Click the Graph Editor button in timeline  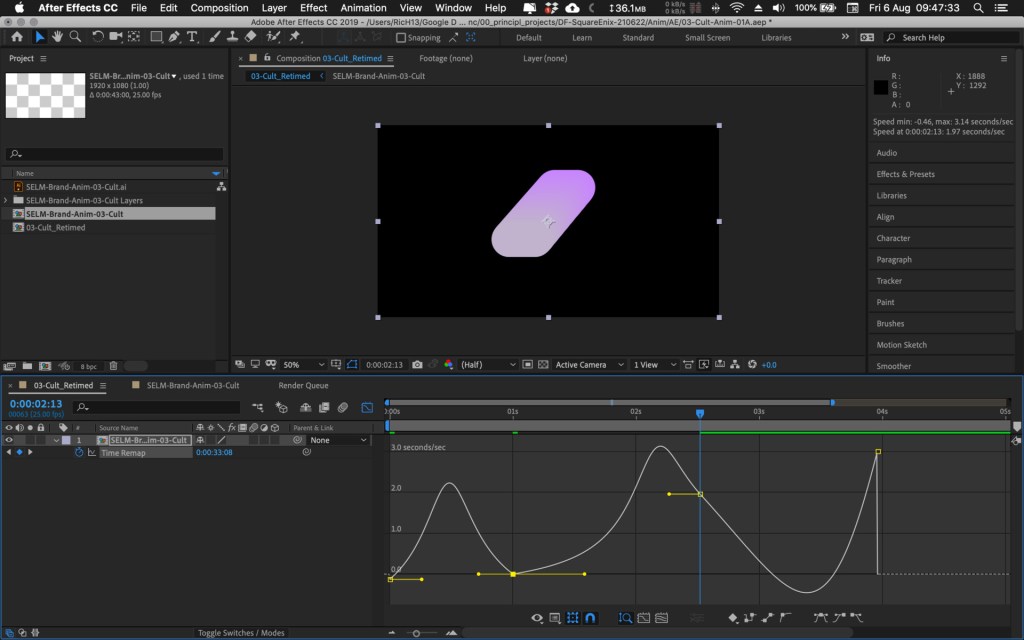point(367,407)
